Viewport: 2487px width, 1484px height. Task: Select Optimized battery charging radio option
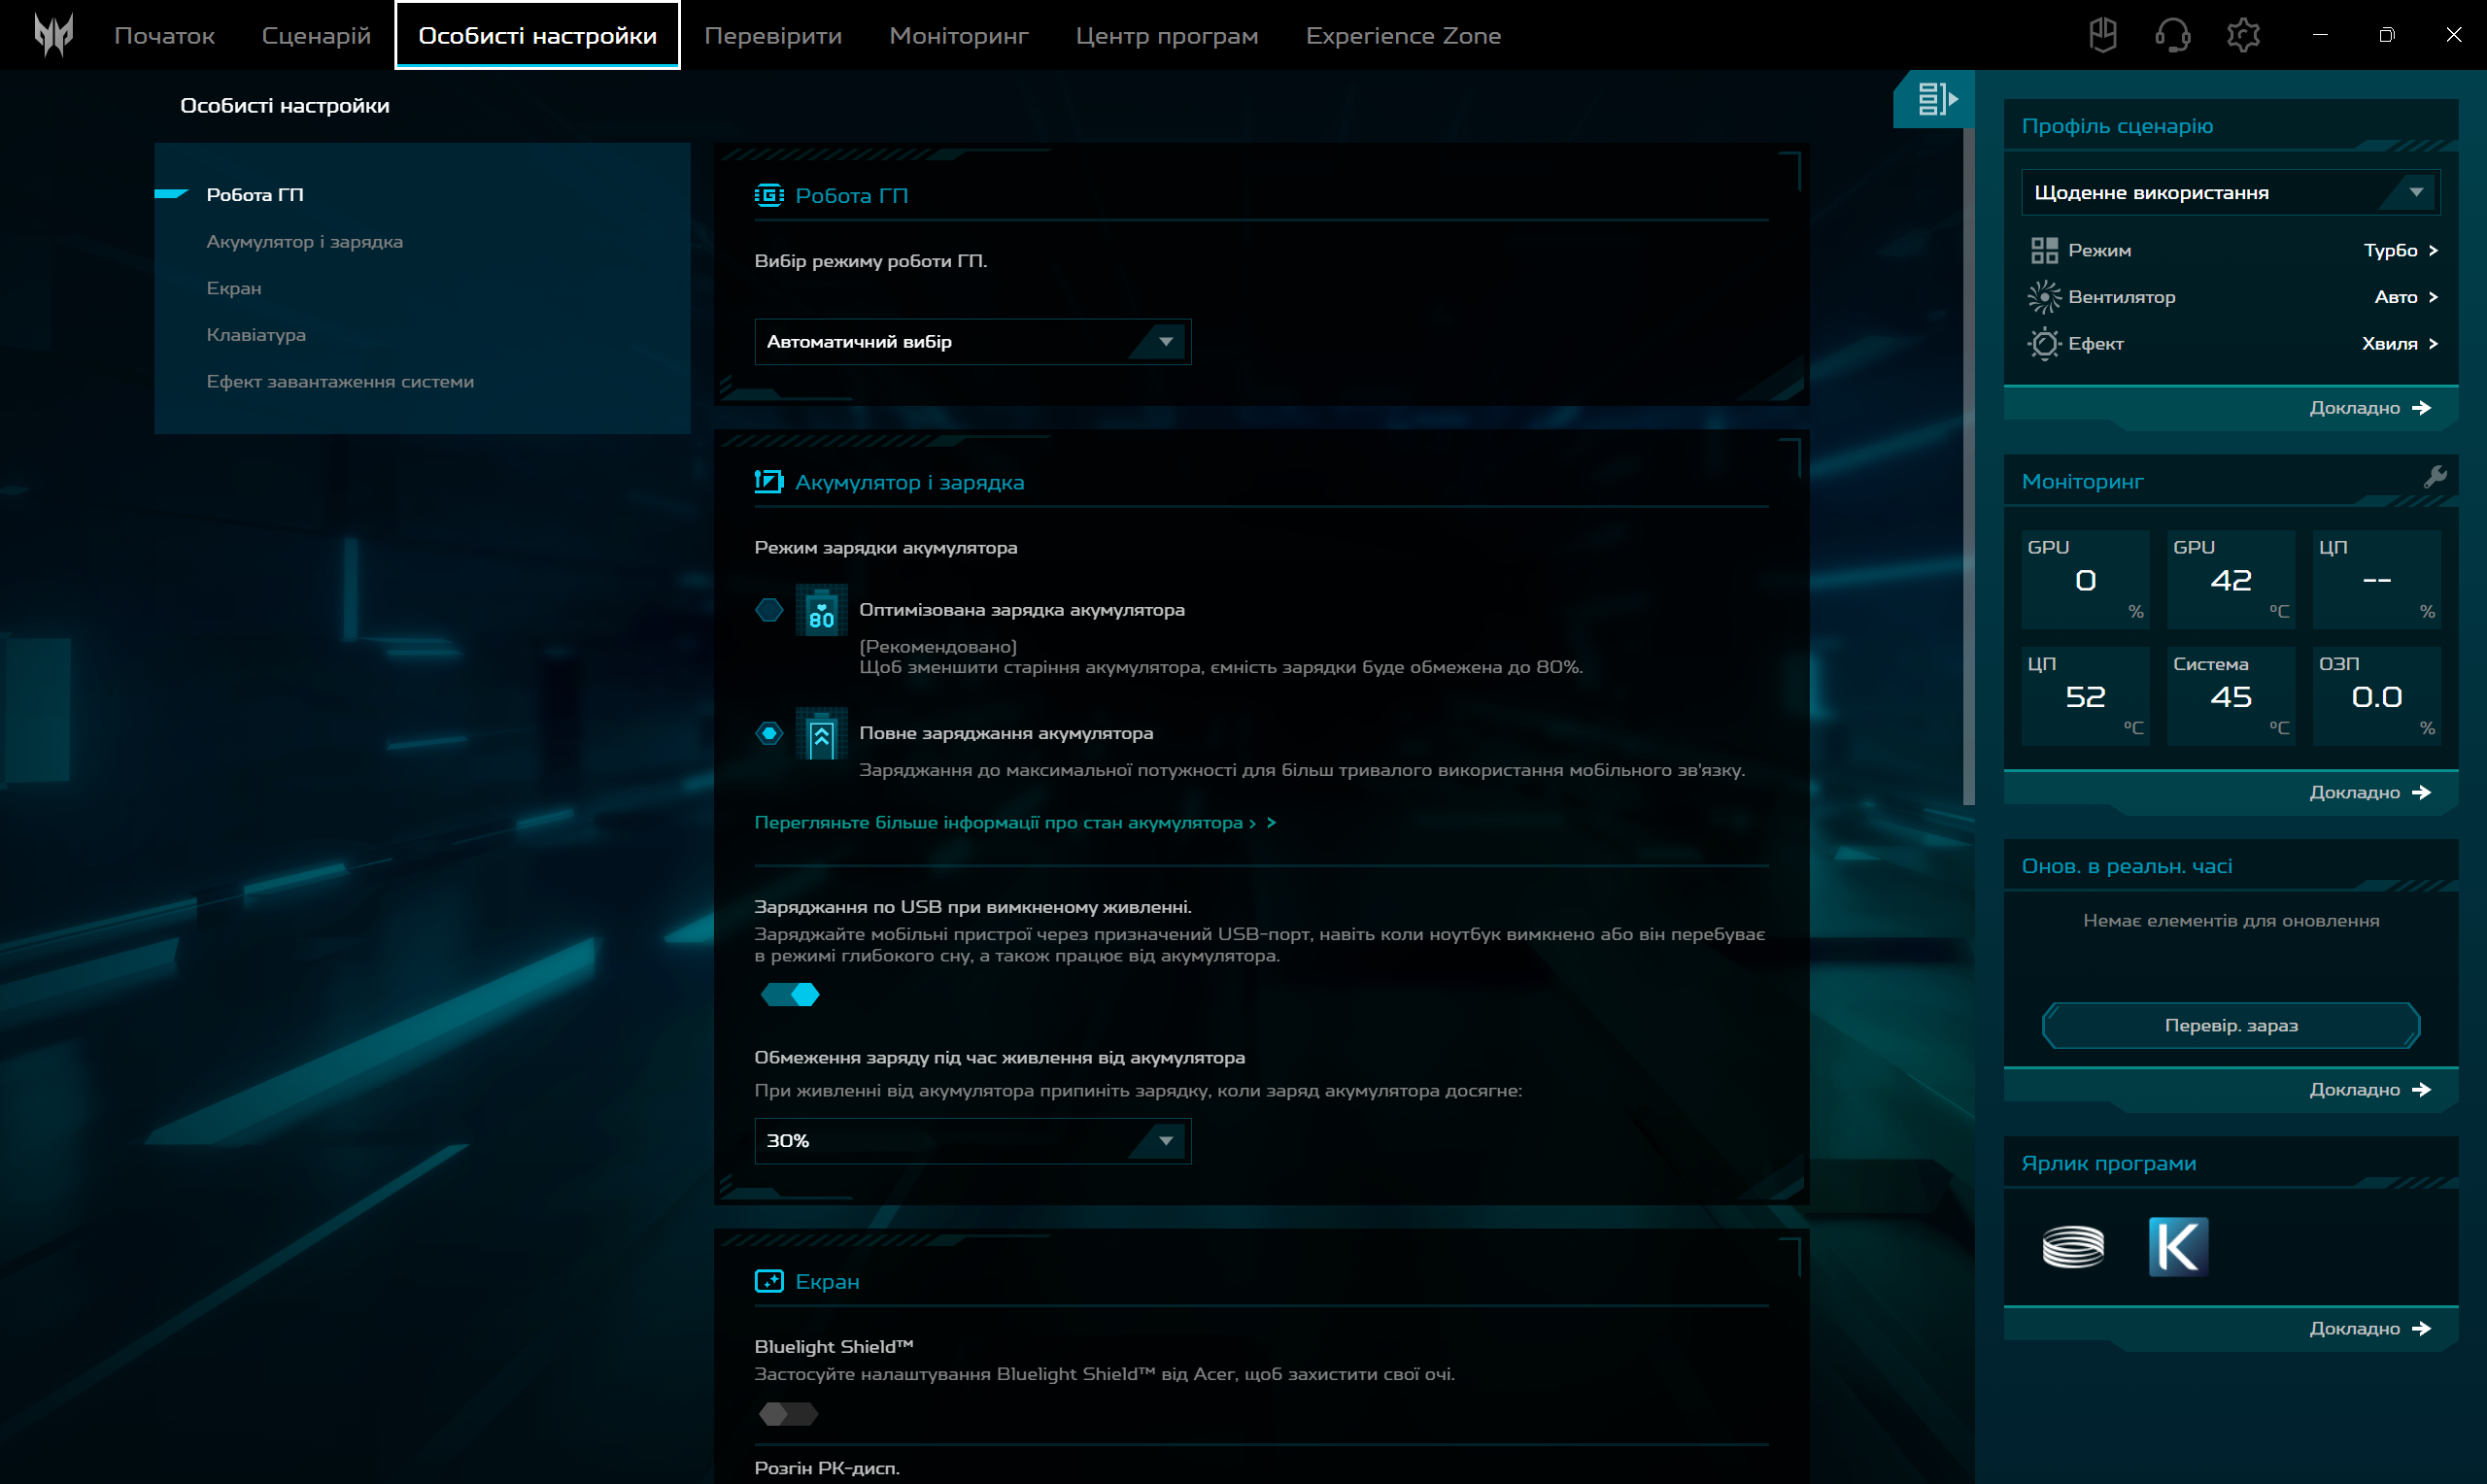(769, 610)
